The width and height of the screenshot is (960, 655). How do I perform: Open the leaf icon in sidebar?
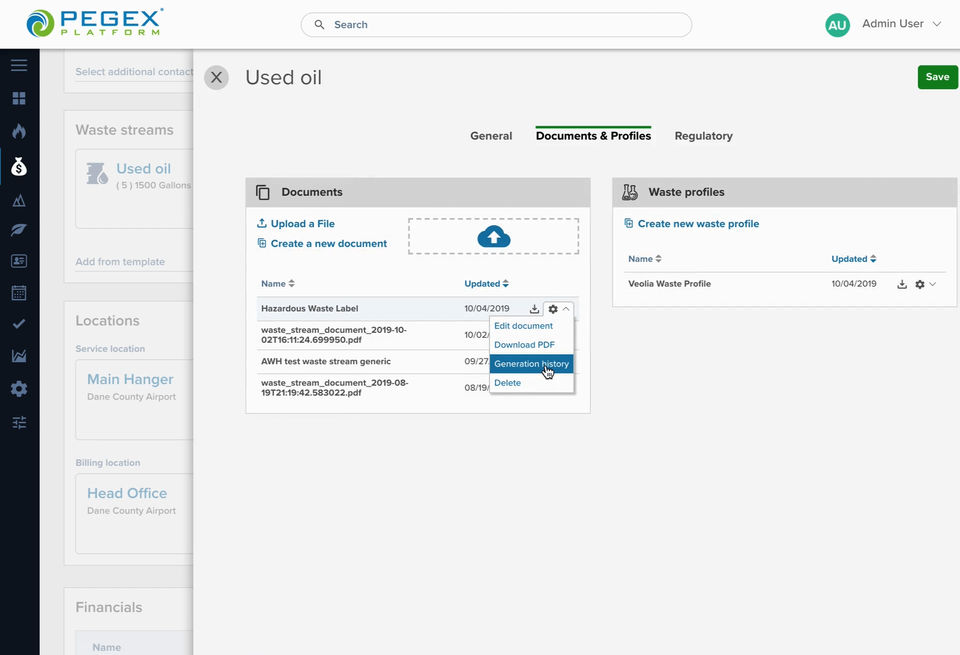click(19, 230)
